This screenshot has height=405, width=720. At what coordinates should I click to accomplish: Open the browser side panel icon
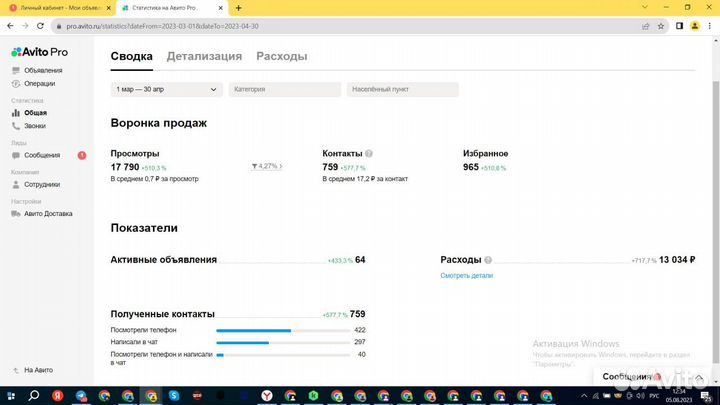click(x=679, y=26)
